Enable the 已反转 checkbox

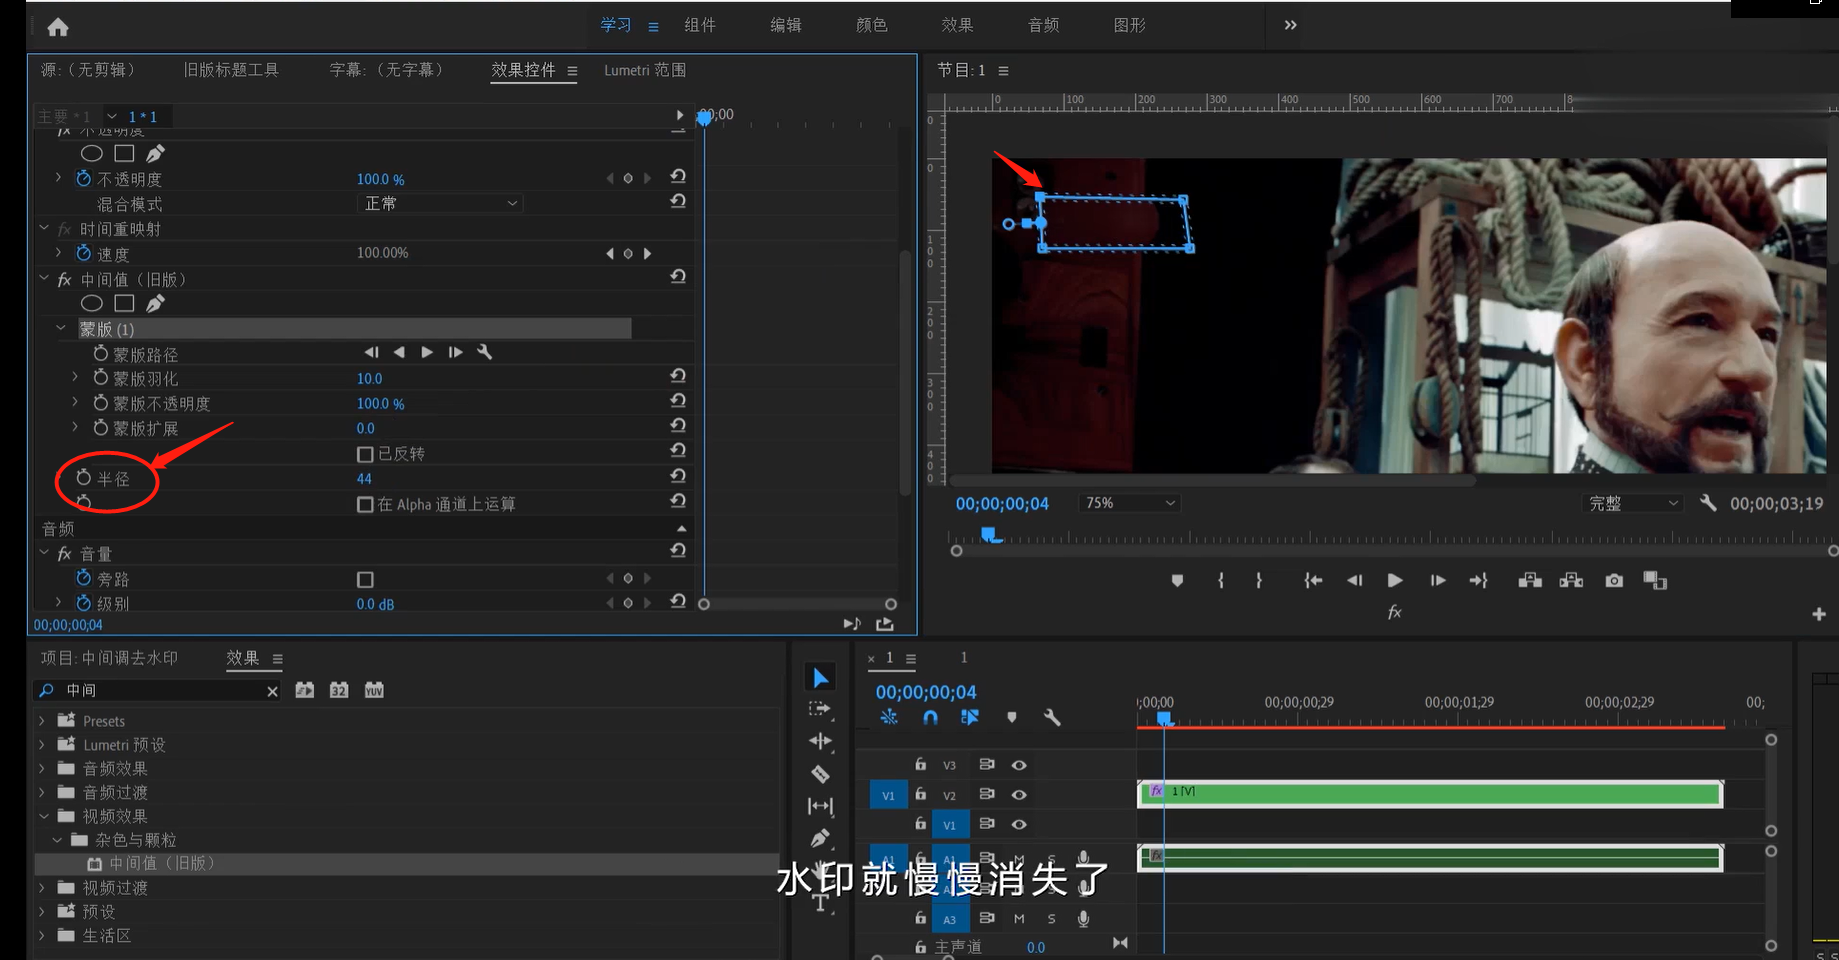(365, 454)
